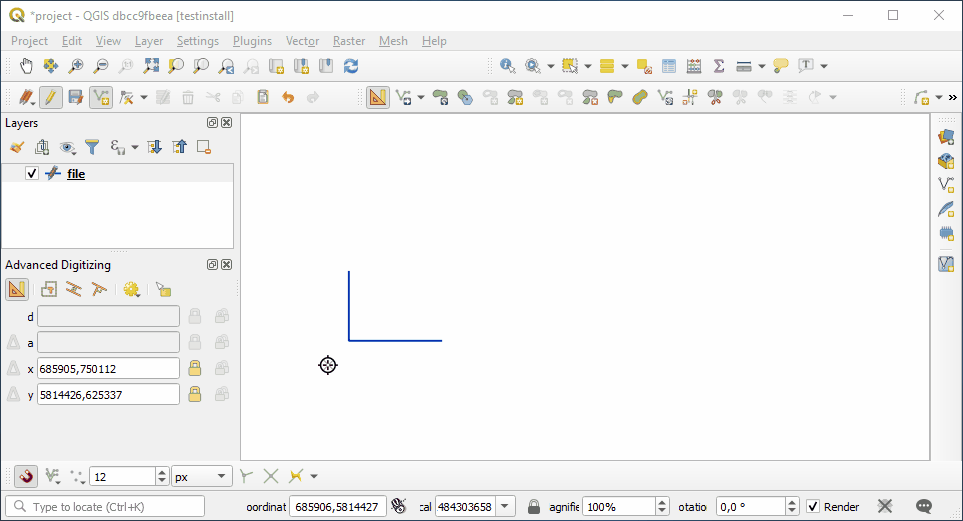Open the Vector menu
Image resolution: width=963 pixels, height=521 pixels.
pos(302,41)
